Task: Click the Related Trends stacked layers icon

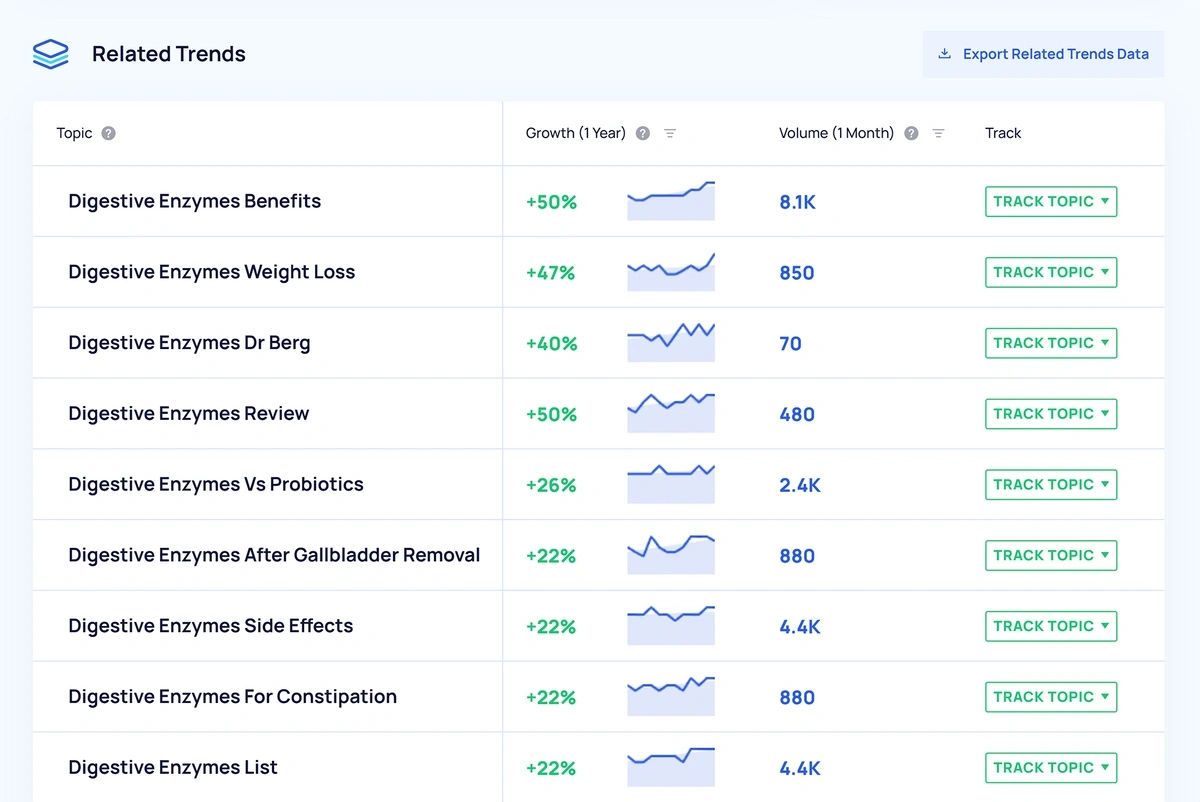Action: coord(50,54)
